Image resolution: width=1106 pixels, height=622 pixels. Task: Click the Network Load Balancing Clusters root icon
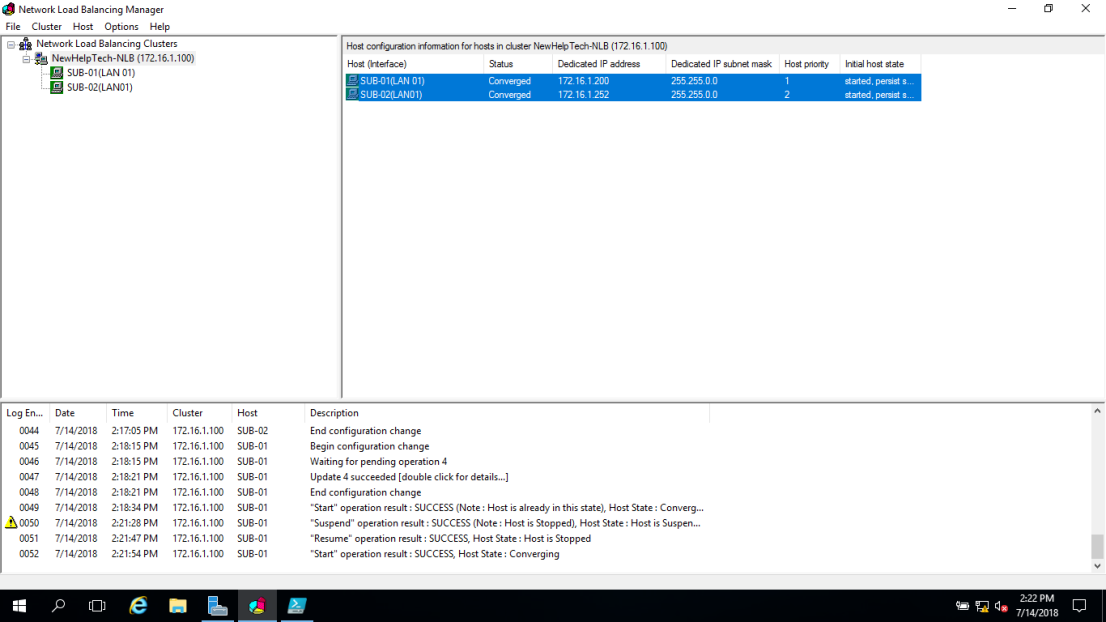(x=25, y=44)
